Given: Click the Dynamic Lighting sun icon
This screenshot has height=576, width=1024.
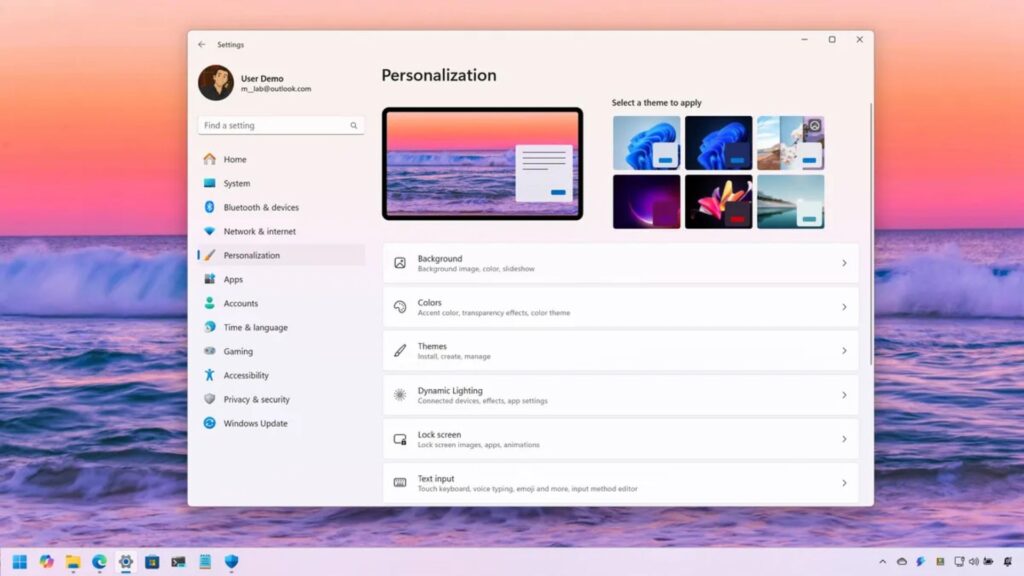Looking at the screenshot, I should tap(400, 395).
